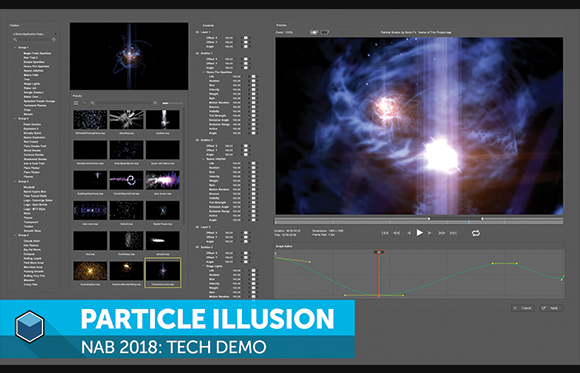Click the Presets search magnifier icon
Image resolution: width=580 pixels, height=373 pixels.
(x=92, y=103)
